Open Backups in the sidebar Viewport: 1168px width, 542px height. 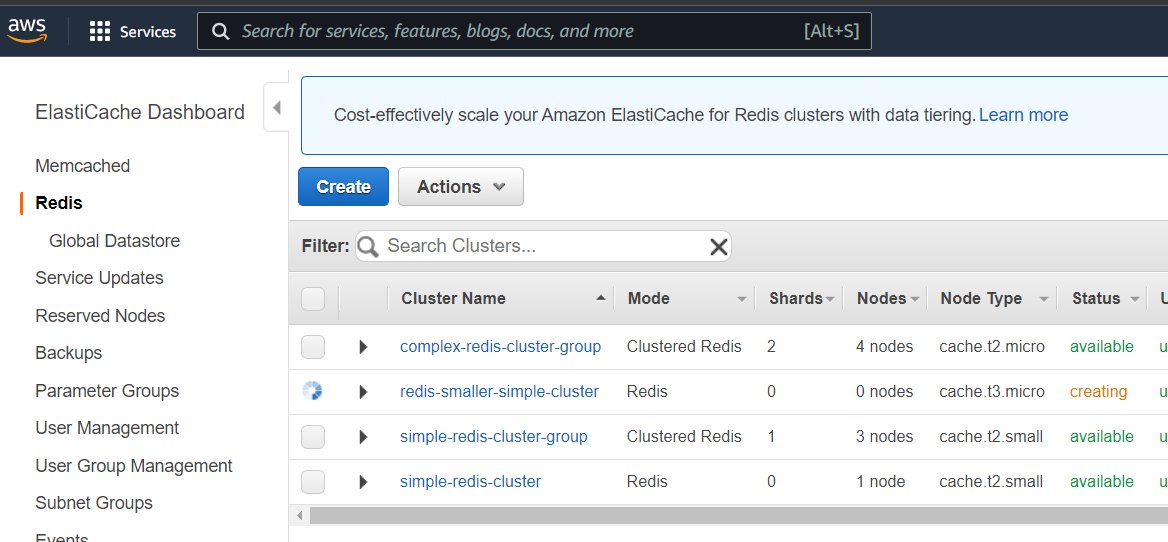[69, 353]
